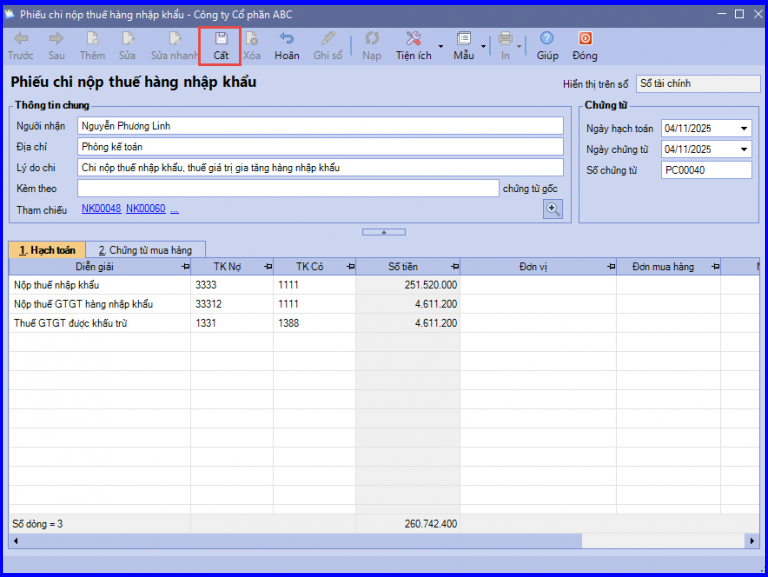The image size is (768, 577).
Task: Click the Kèm theo field
Action: click(288, 189)
